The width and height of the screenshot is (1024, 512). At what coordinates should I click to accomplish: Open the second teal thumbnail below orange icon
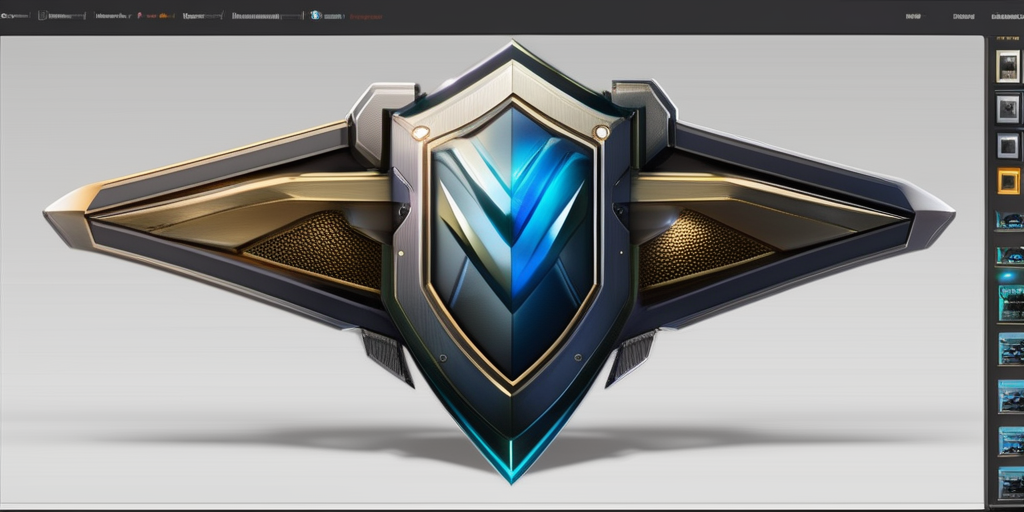(x=1009, y=255)
